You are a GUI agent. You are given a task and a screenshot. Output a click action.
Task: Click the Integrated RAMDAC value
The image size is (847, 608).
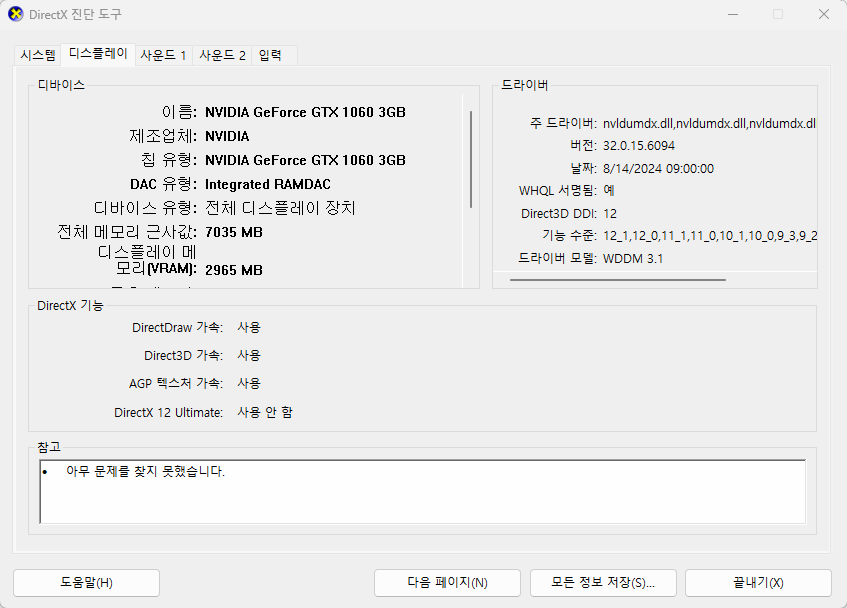(x=267, y=185)
